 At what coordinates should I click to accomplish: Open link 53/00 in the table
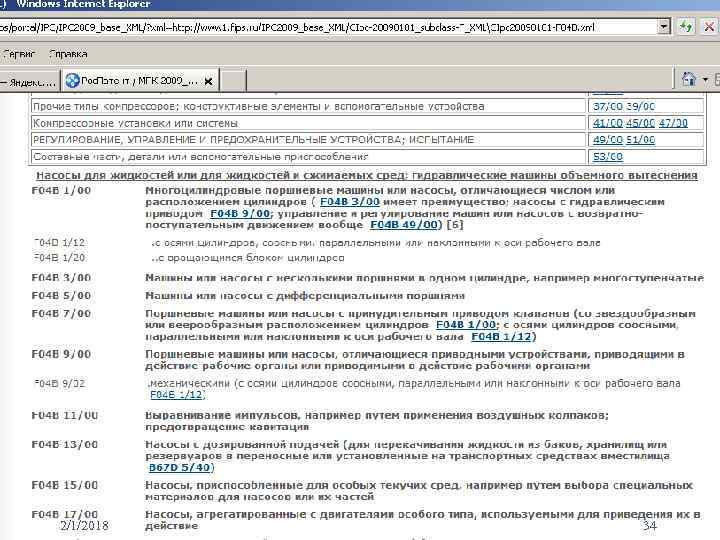pos(608,157)
